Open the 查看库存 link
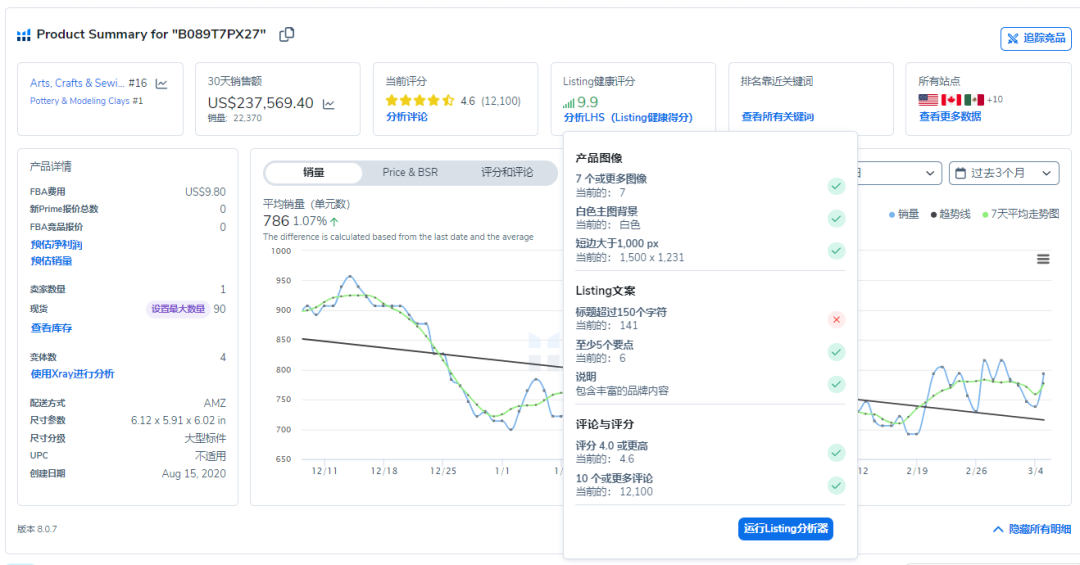The height and width of the screenshot is (565, 1080). (51, 328)
